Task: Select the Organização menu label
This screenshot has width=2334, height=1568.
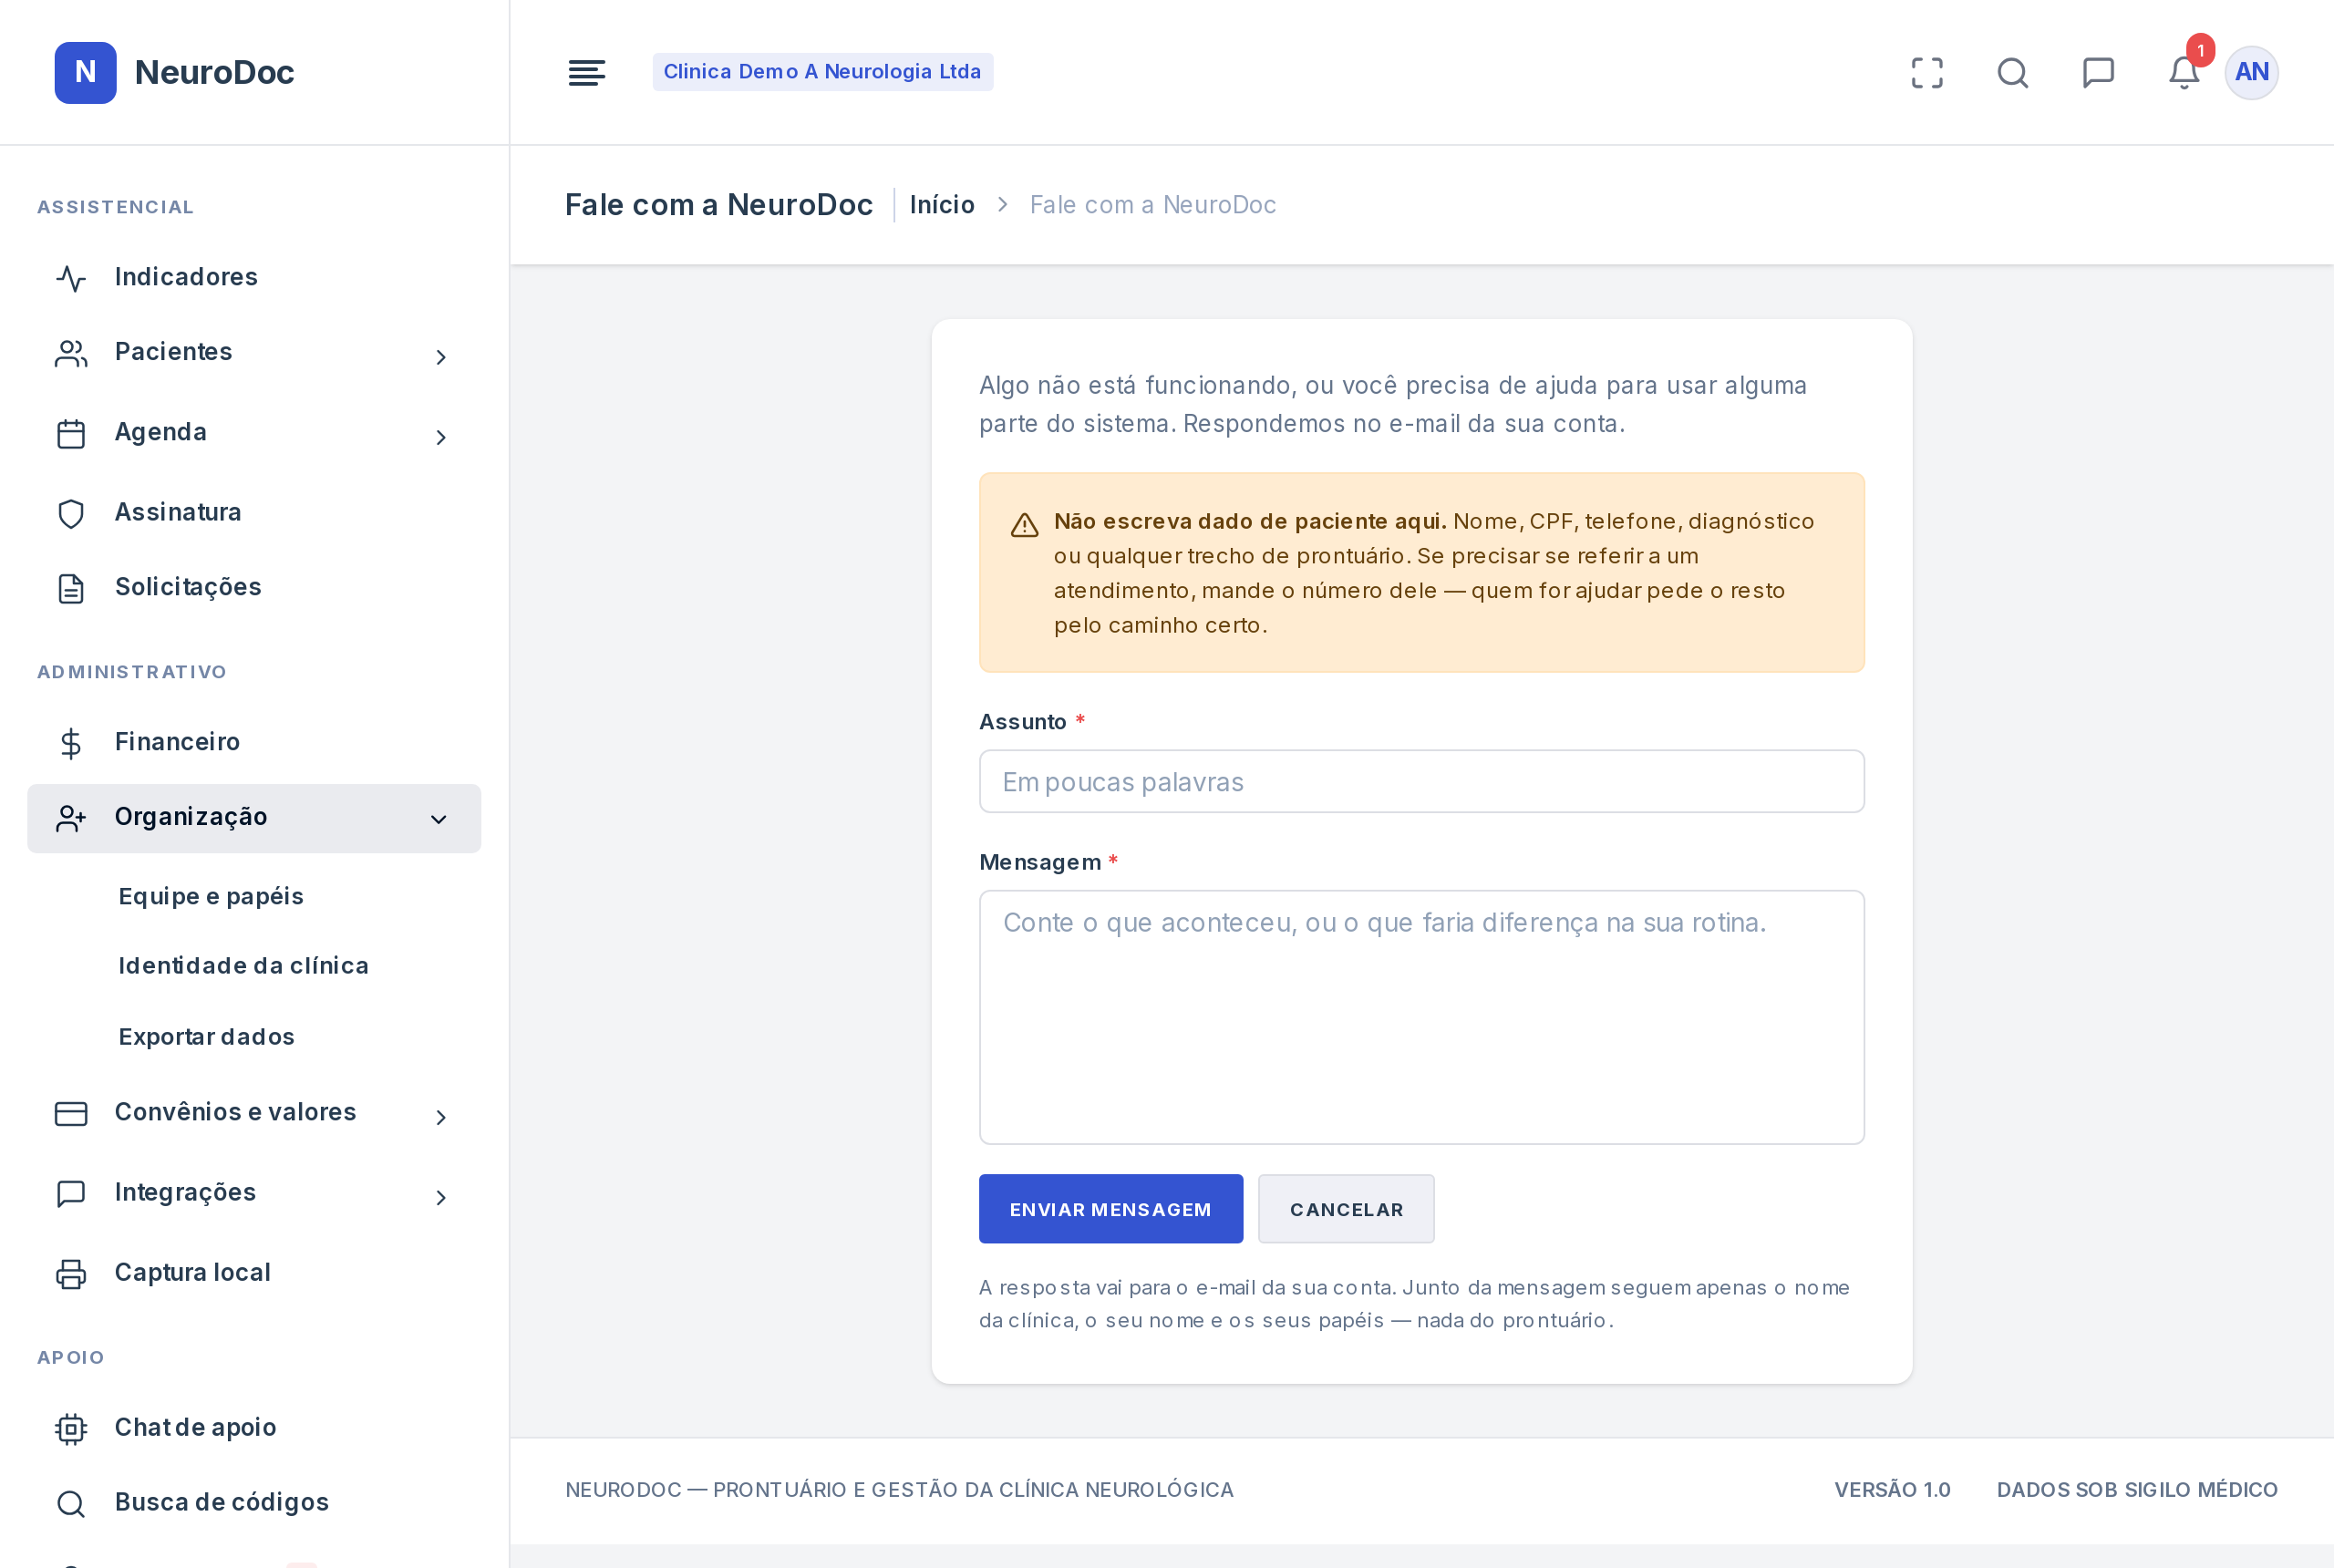Action: pos(191,817)
